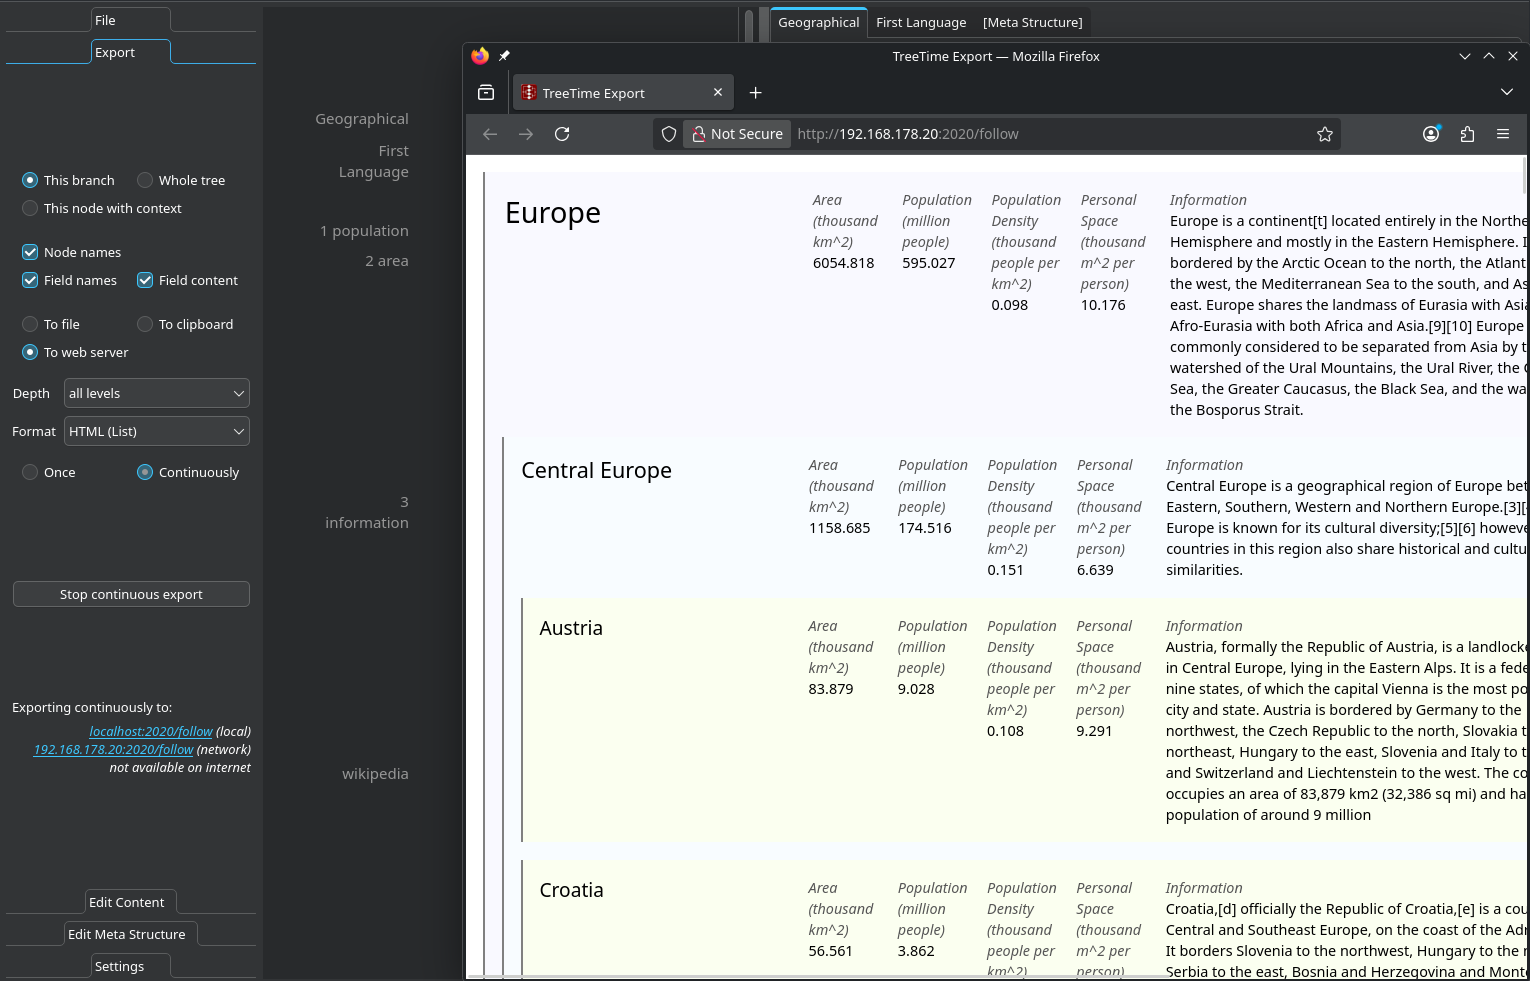Open the Firefox extensions puzzle icon
Screen dimensions: 1530x981
1467,134
